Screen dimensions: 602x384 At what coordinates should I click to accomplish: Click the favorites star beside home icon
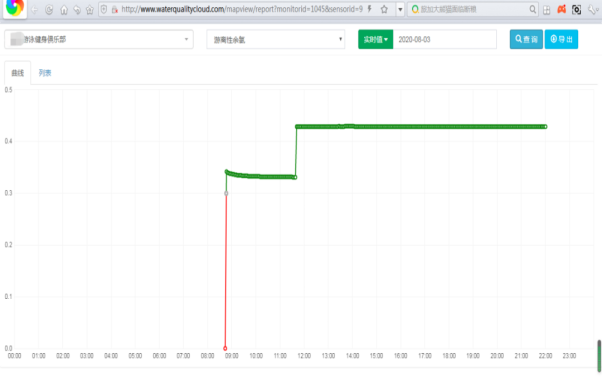tap(90, 10)
